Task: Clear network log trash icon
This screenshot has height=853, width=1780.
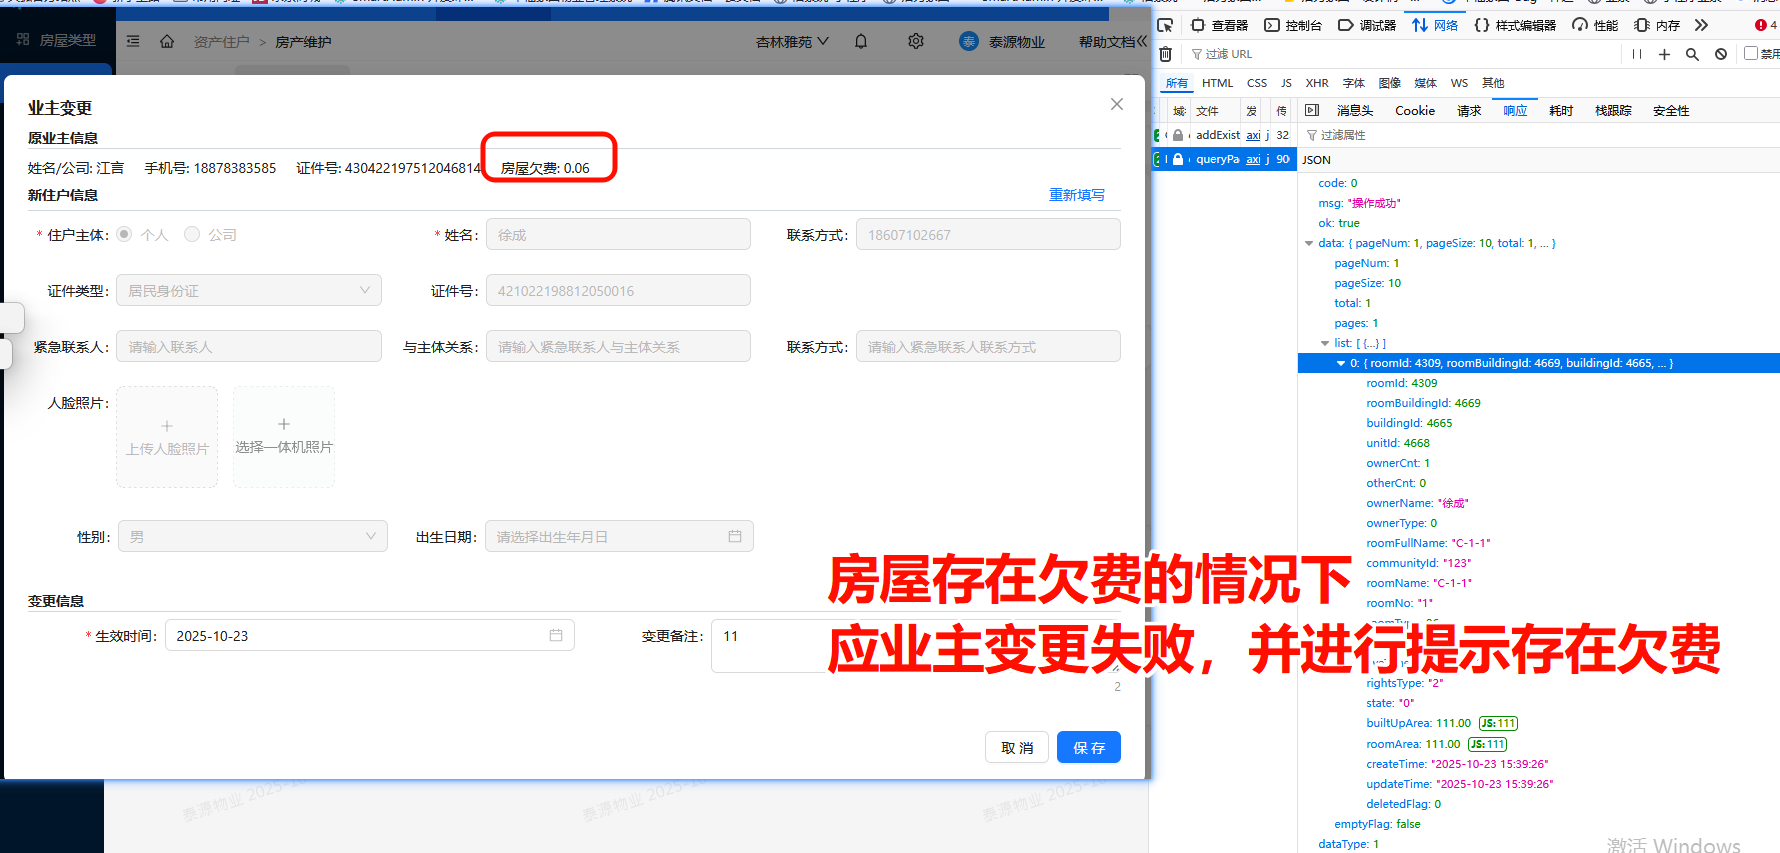Action: [x=1165, y=54]
